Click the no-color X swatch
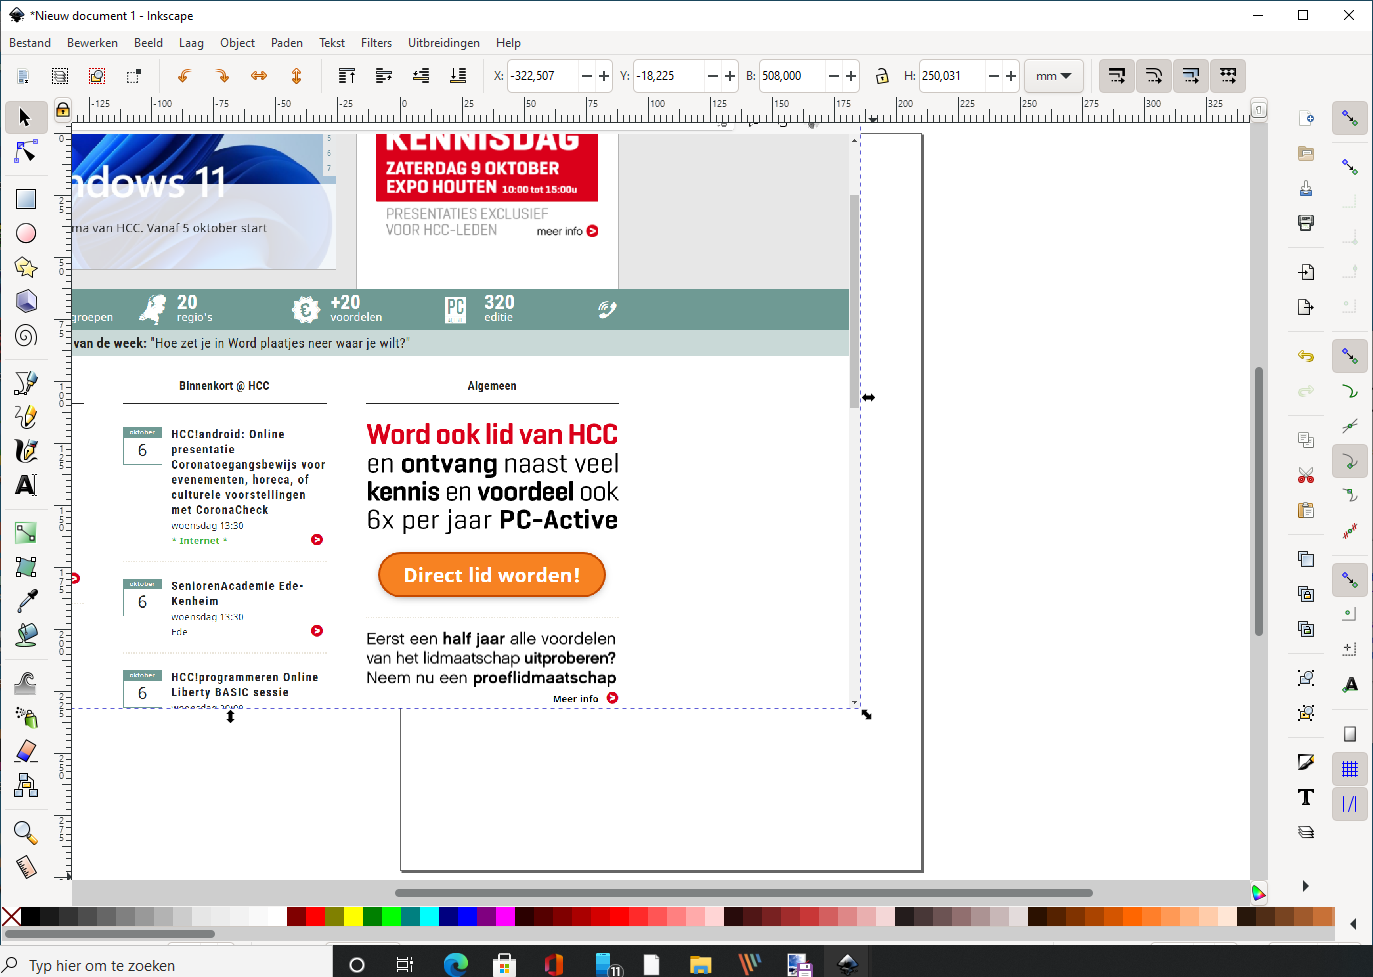This screenshot has width=1373, height=977. click(11, 916)
